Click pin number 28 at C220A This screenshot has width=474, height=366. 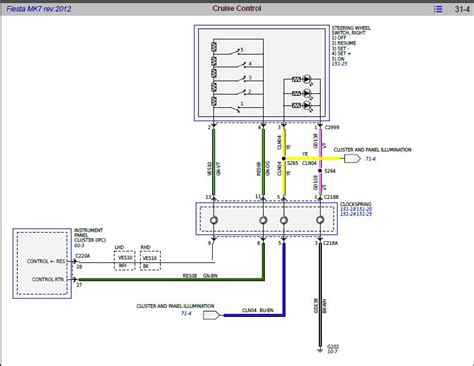79,267
